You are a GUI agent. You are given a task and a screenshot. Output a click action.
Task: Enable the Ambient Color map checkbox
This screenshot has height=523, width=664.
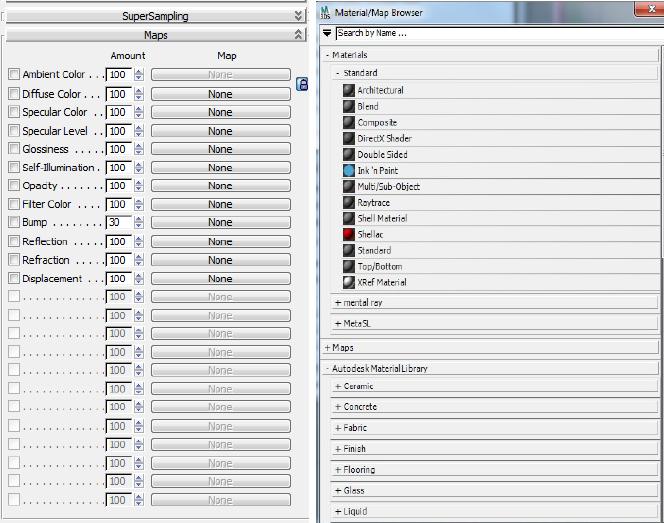click(14, 74)
